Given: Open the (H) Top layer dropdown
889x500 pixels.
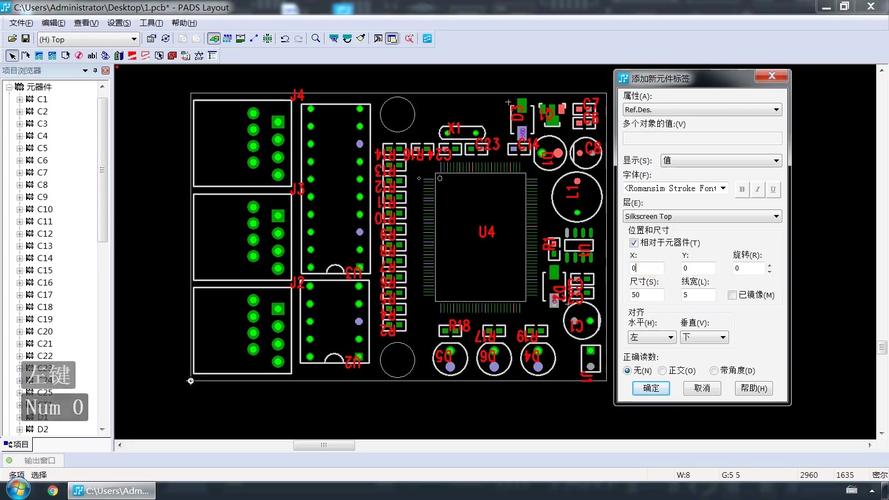Looking at the screenshot, I should click(88, 39).
